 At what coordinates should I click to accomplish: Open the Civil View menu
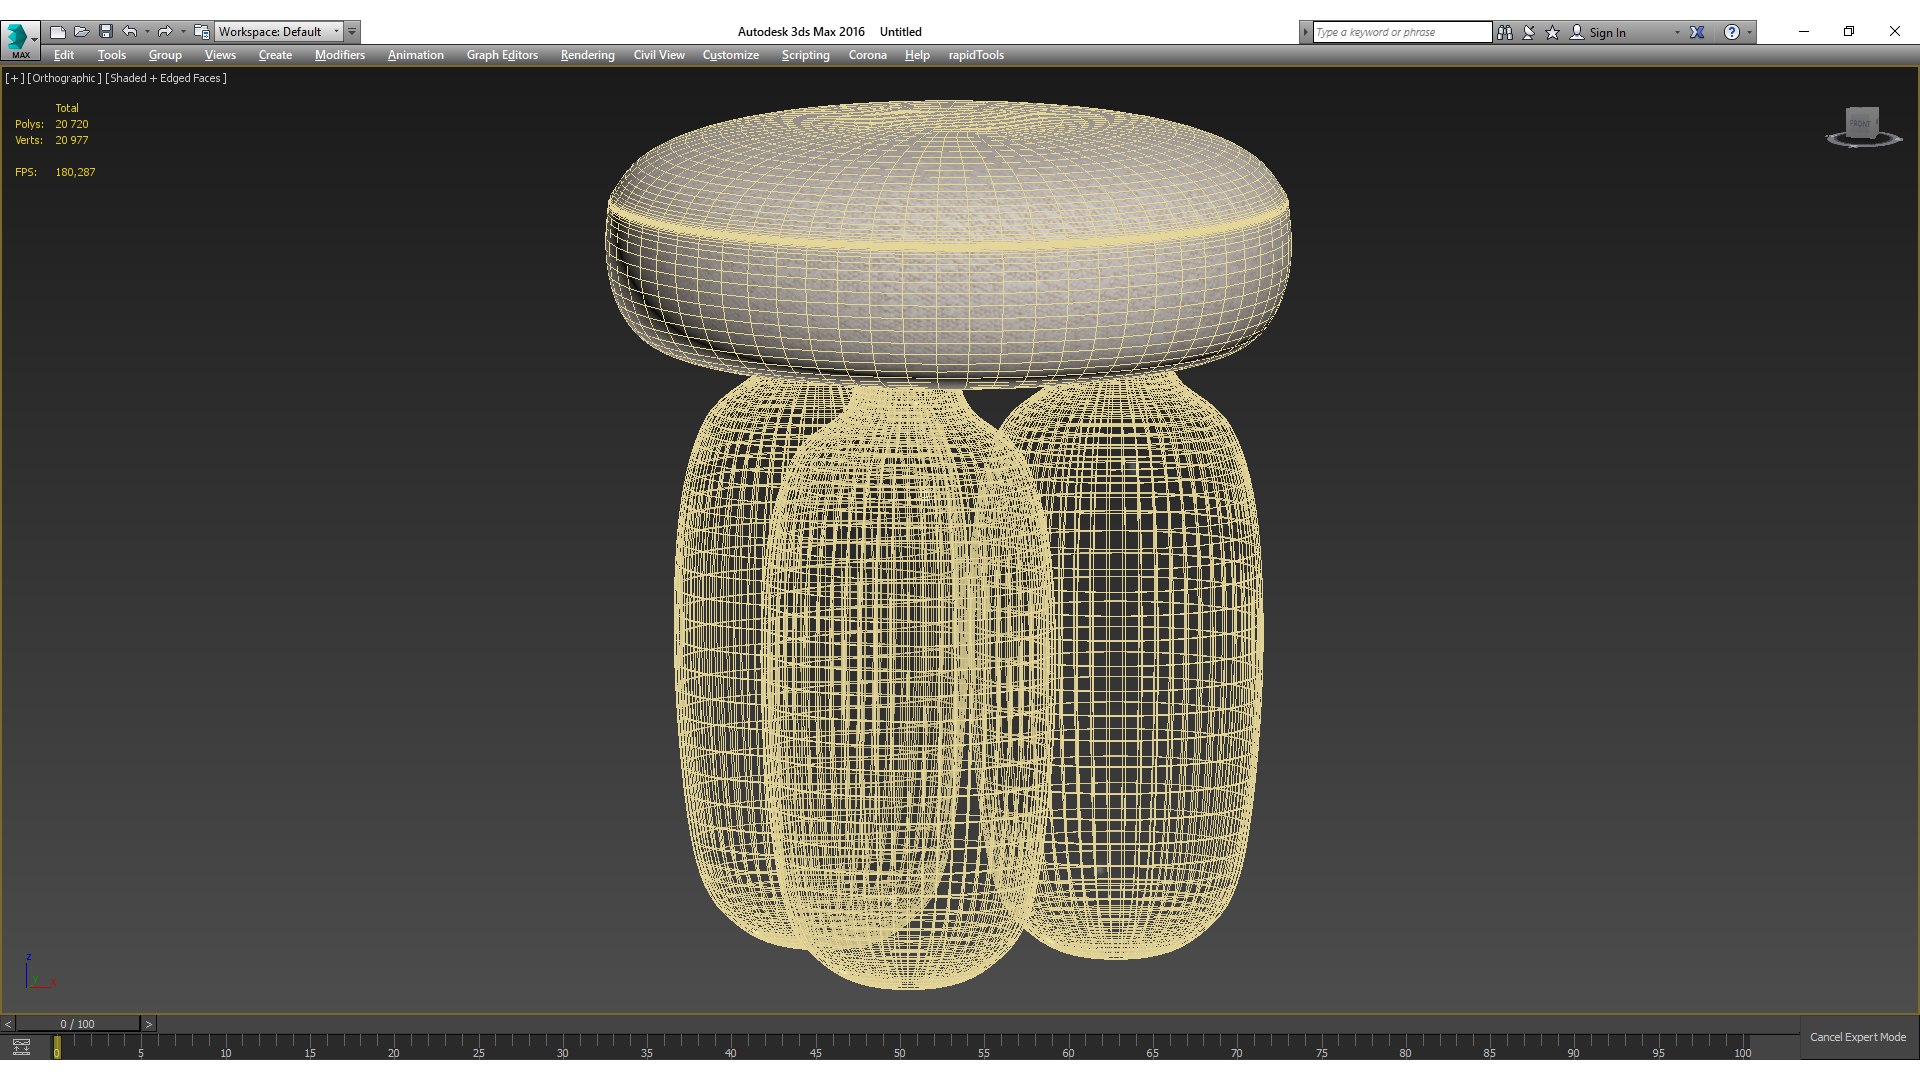pyautogui.click(x=659, y=55)
